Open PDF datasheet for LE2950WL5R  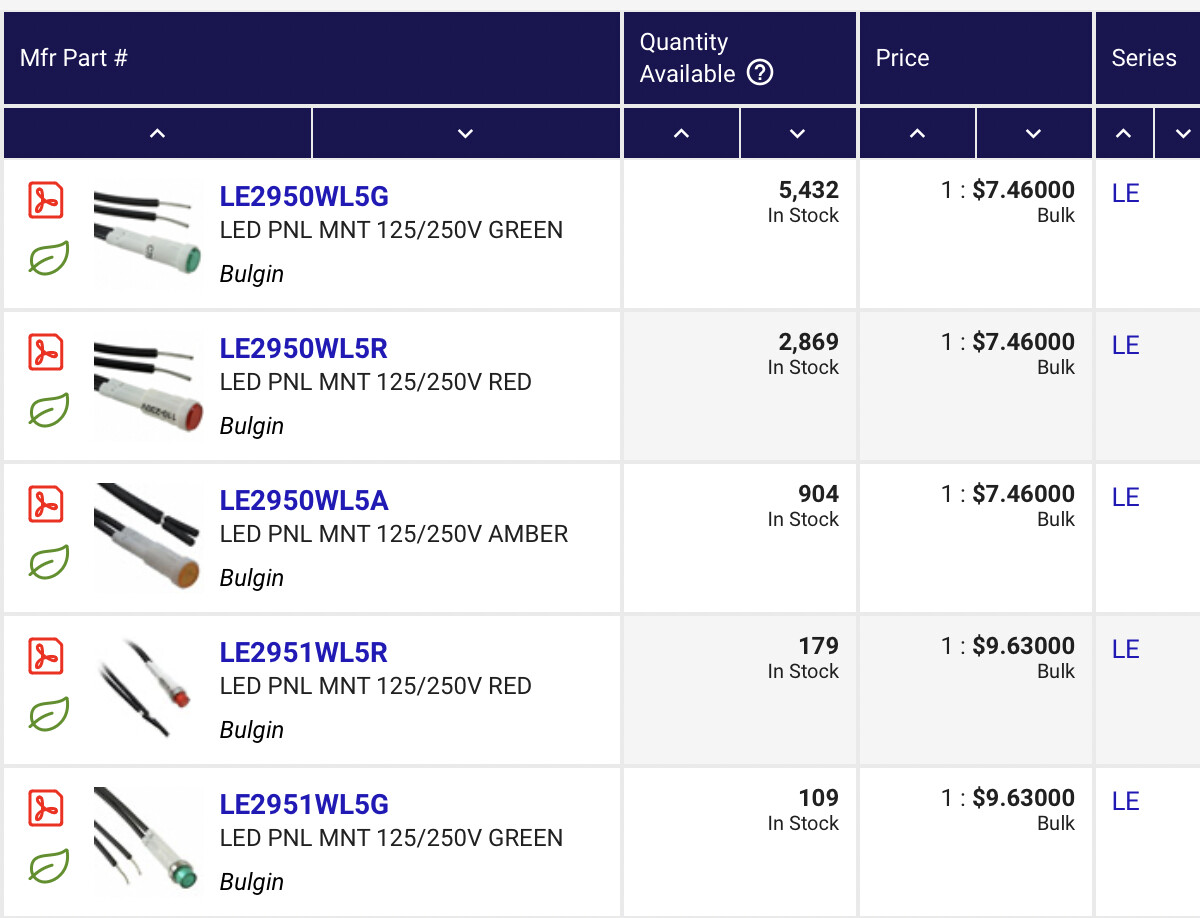(x=46, y=352)
